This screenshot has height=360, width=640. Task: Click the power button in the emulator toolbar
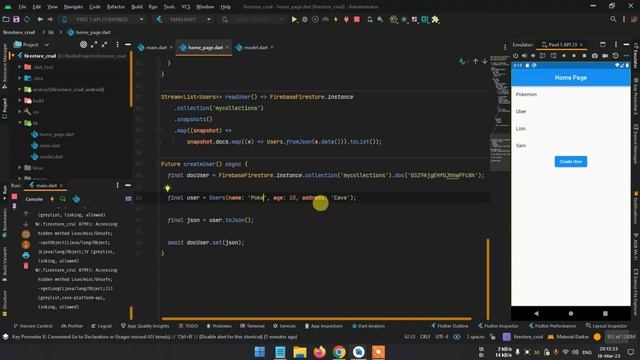(516, 56)
